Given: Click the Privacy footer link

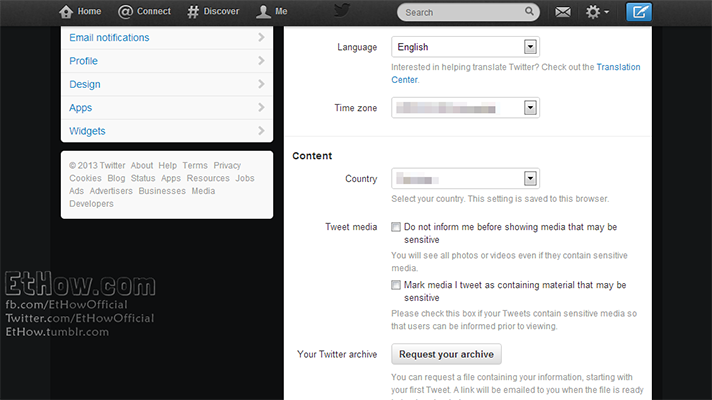Looking at the screenshot, I should coord(227,165).
